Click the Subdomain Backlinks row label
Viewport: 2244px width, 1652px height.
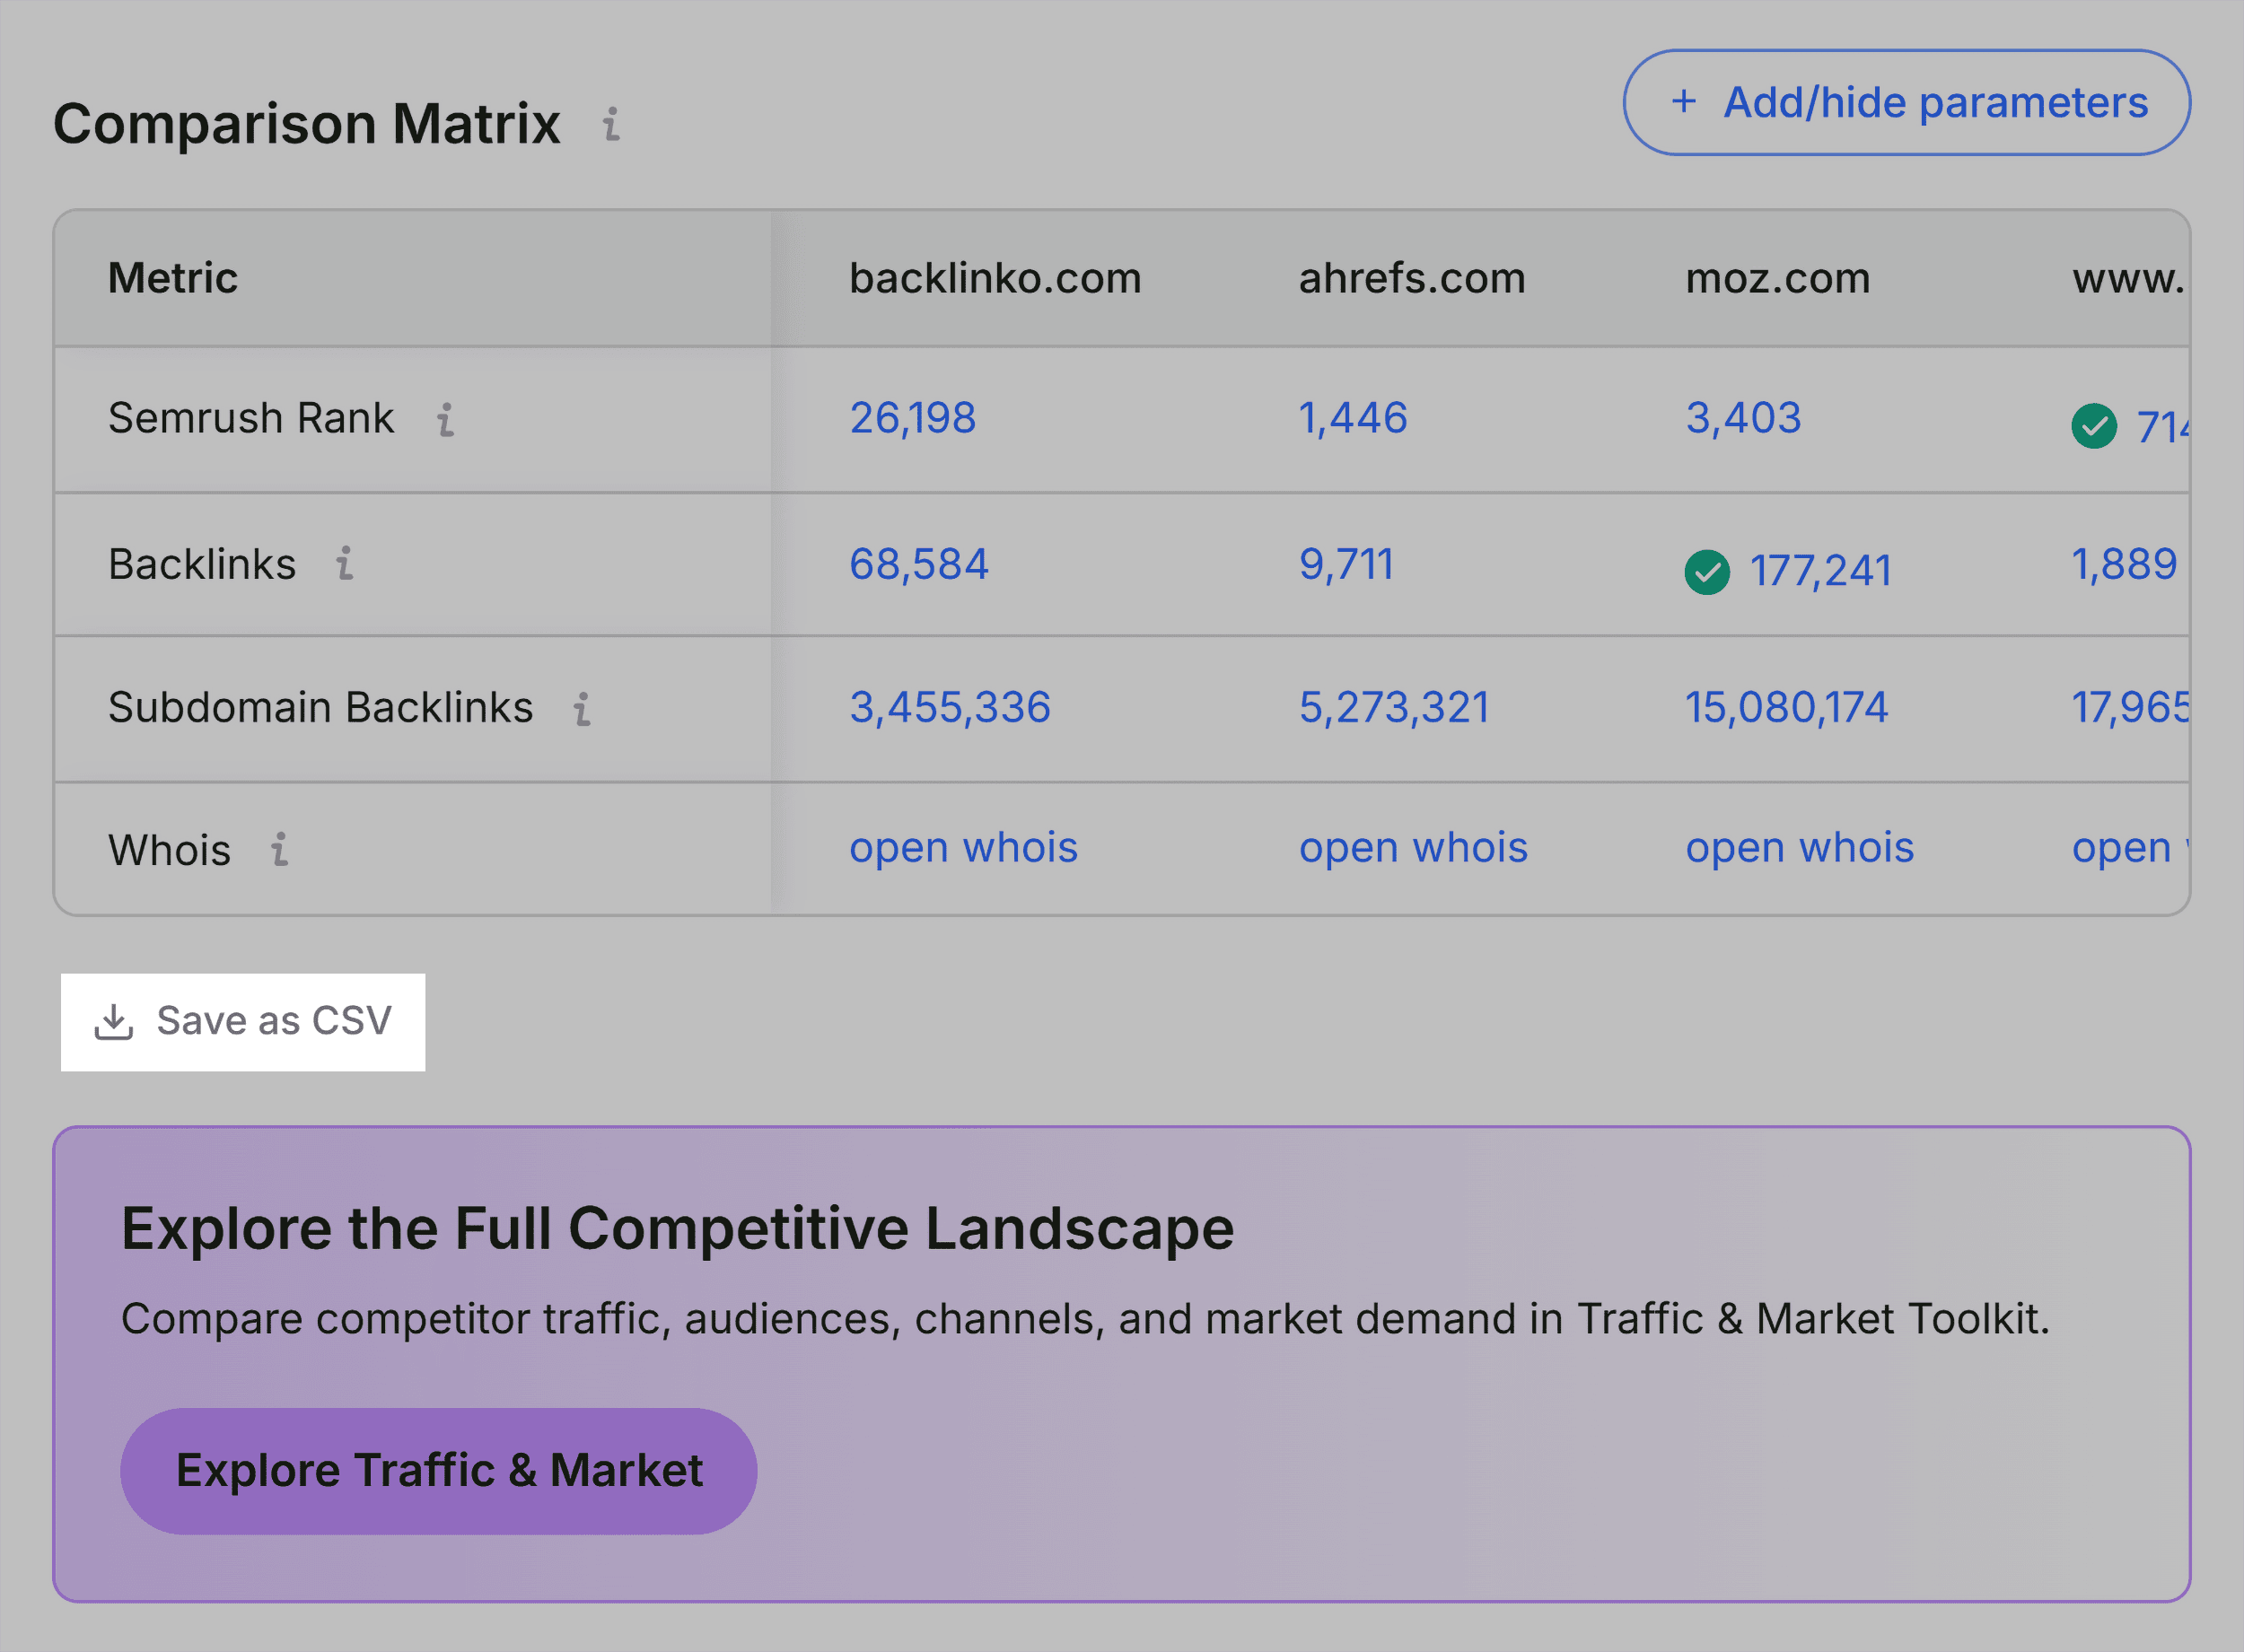(x=320, y=708)
